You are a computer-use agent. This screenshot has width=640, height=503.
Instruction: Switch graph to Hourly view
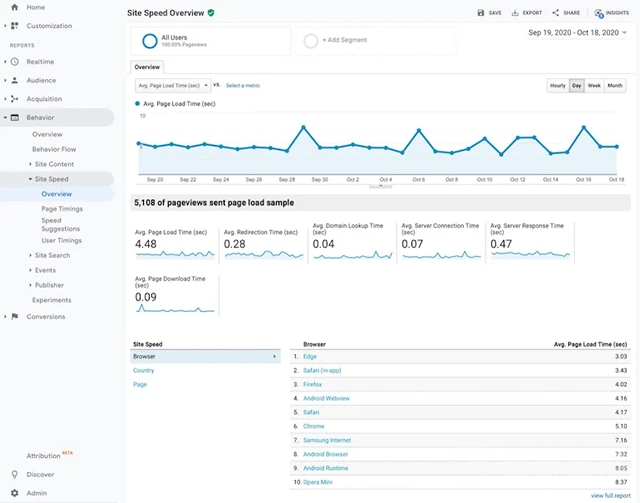[557, 86]
